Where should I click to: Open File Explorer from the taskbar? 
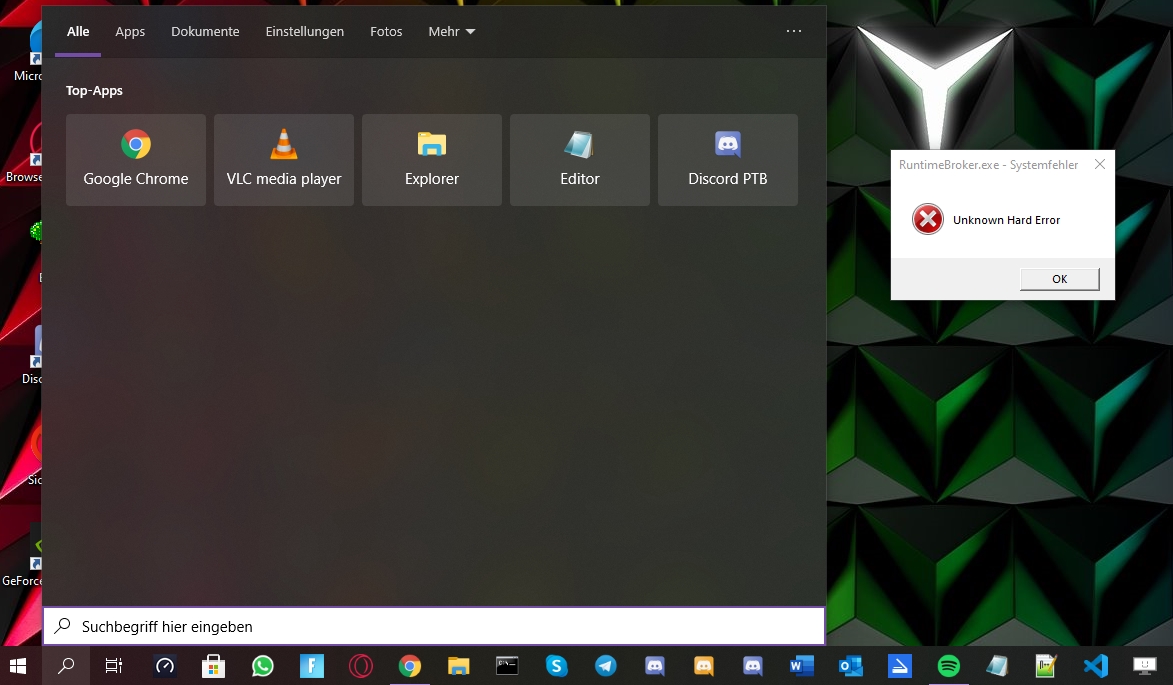[459, 666]
